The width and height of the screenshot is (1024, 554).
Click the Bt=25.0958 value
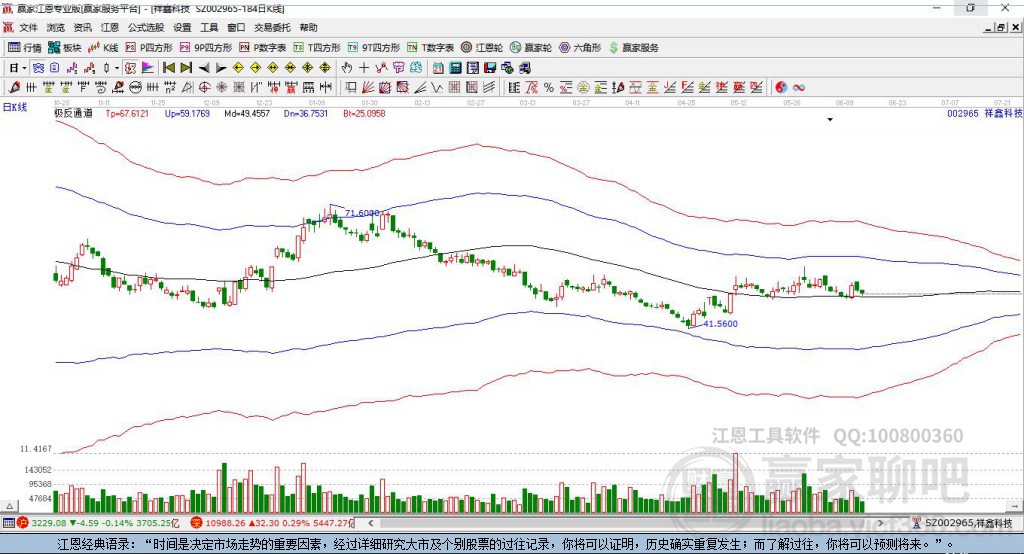pos(364,113)
